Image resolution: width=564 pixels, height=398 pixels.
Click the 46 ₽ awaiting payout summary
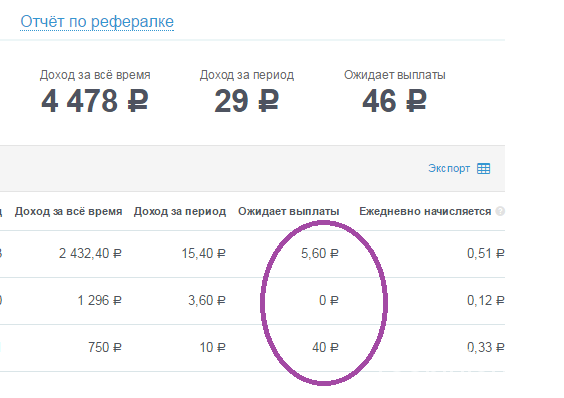(395, 101)
